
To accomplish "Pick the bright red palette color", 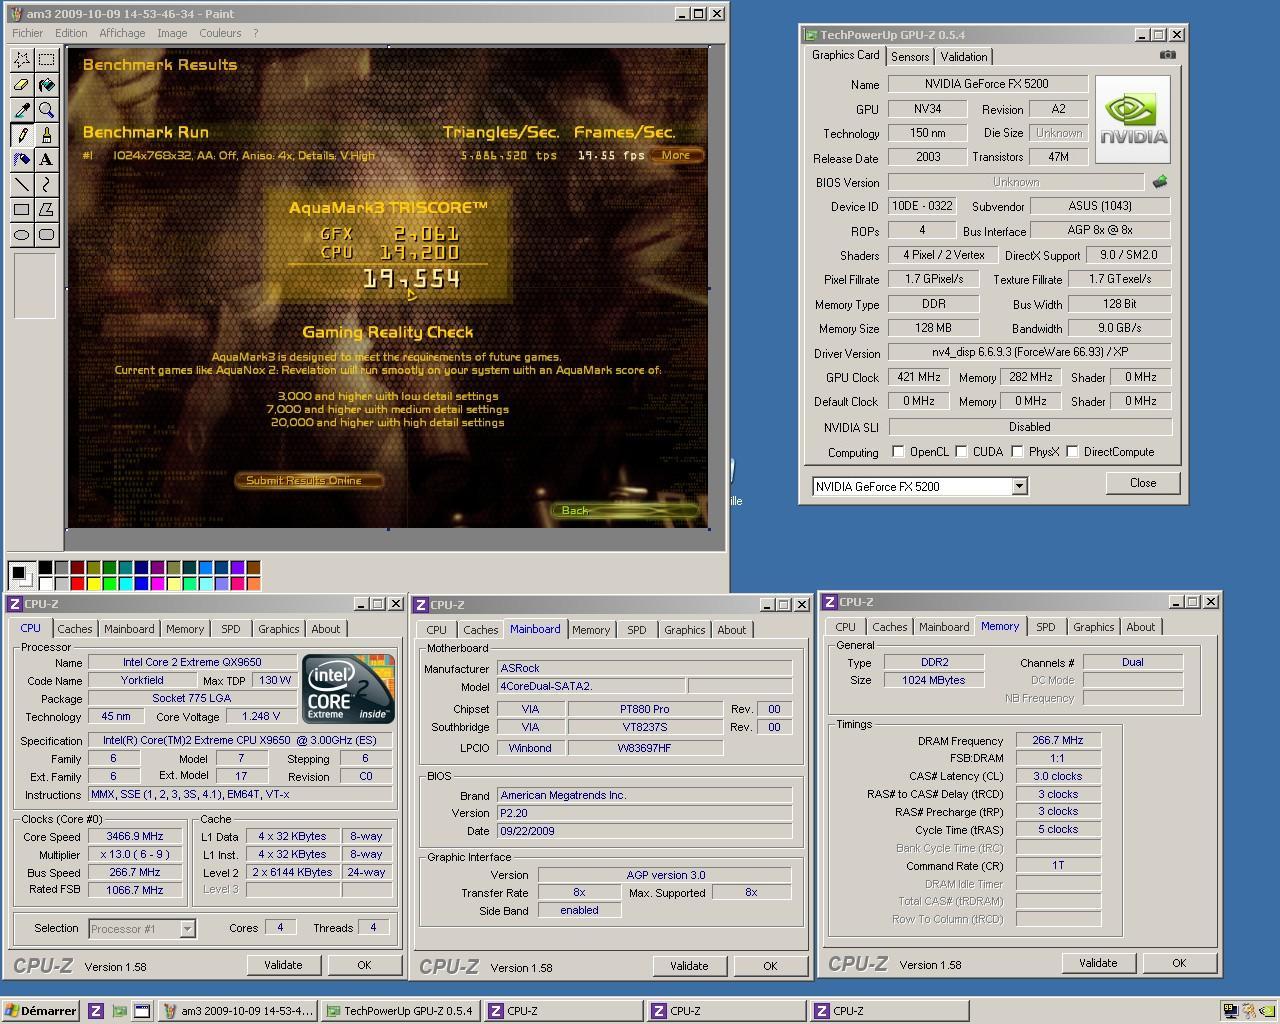I will (77, 584).
